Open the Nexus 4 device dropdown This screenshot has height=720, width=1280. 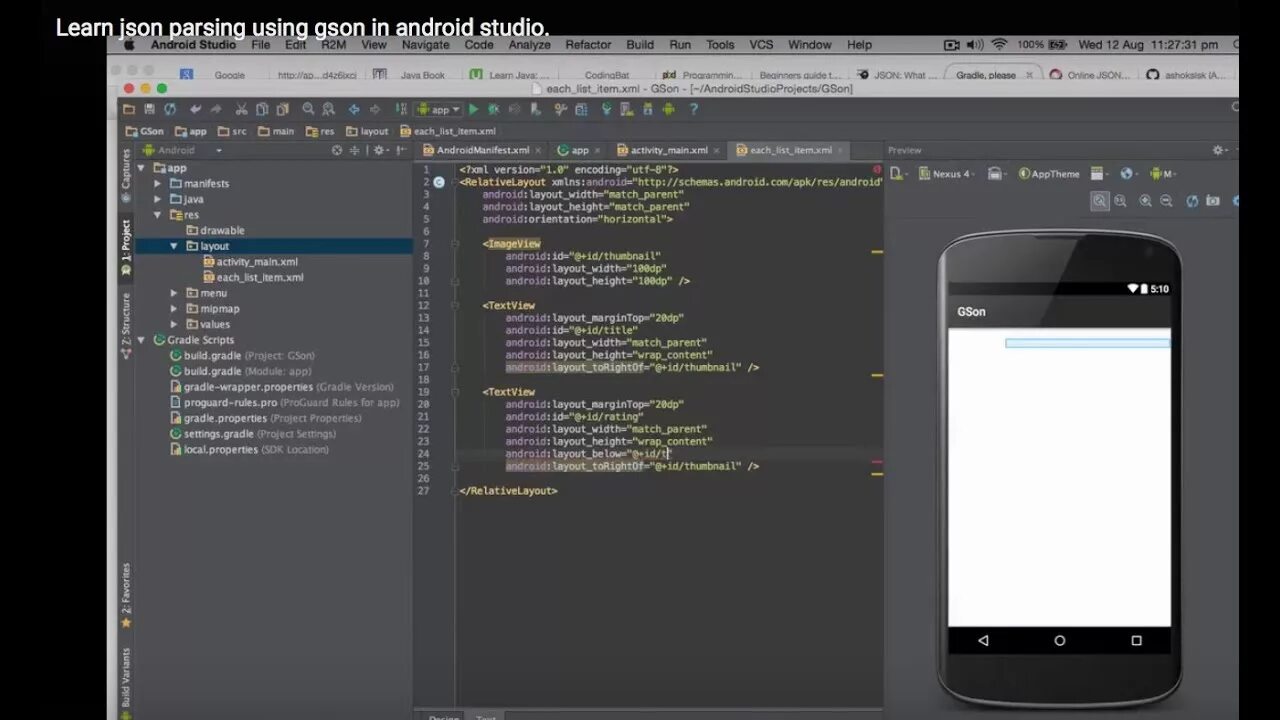[947, 174]
